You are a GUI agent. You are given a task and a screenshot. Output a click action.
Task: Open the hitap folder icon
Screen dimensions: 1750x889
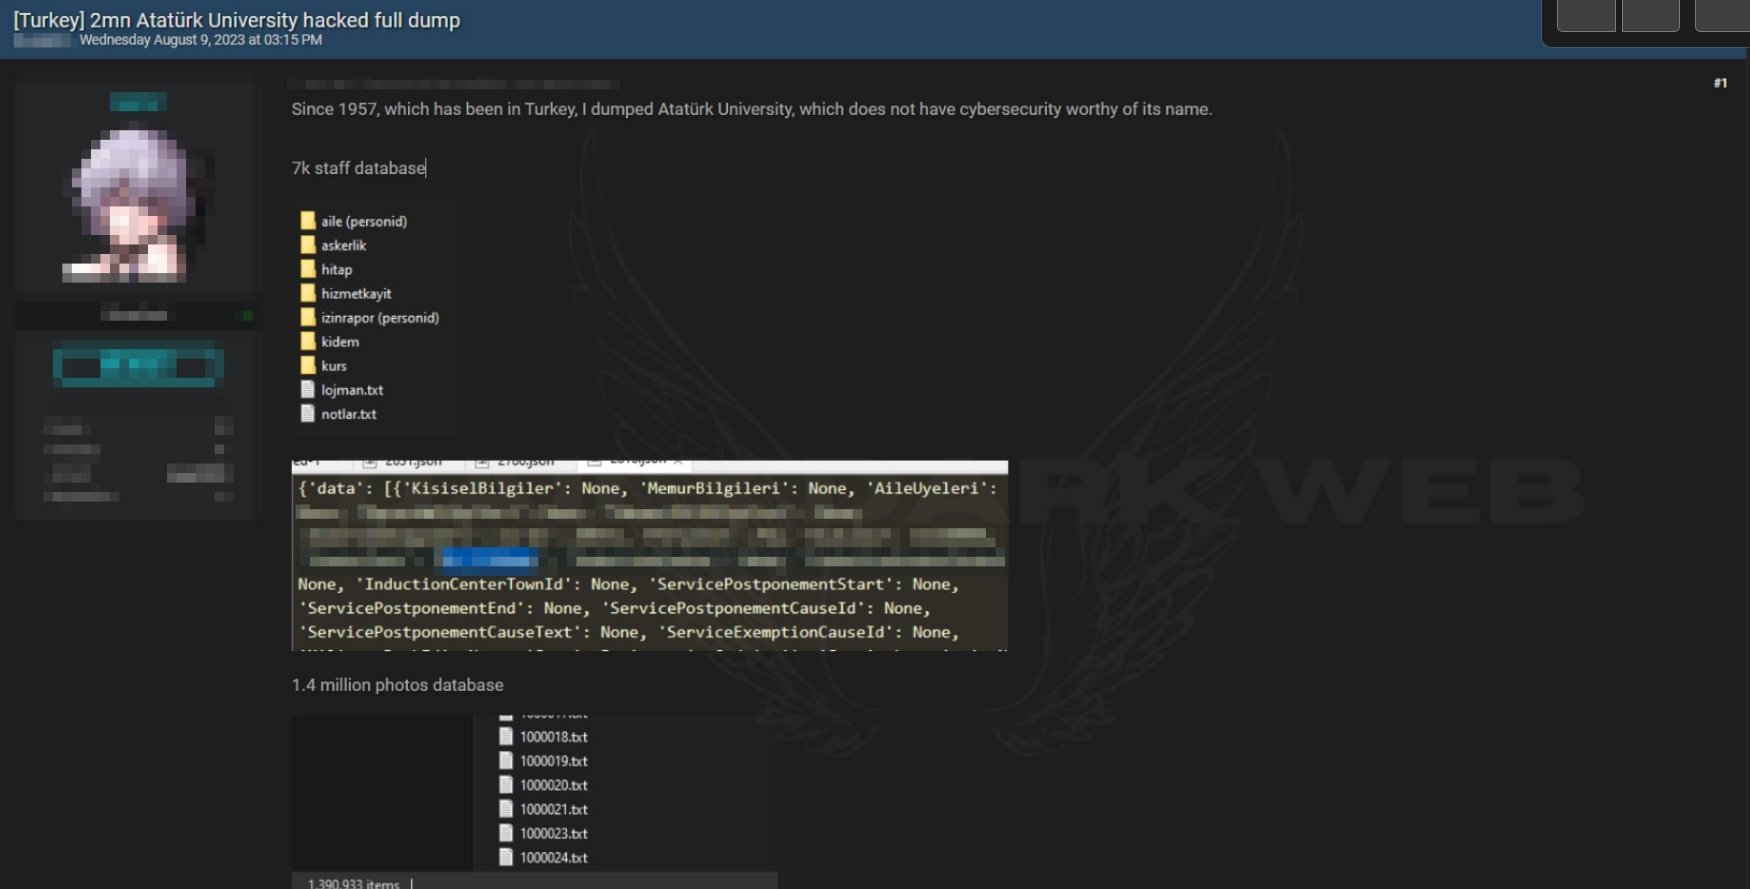coord(308,269)
